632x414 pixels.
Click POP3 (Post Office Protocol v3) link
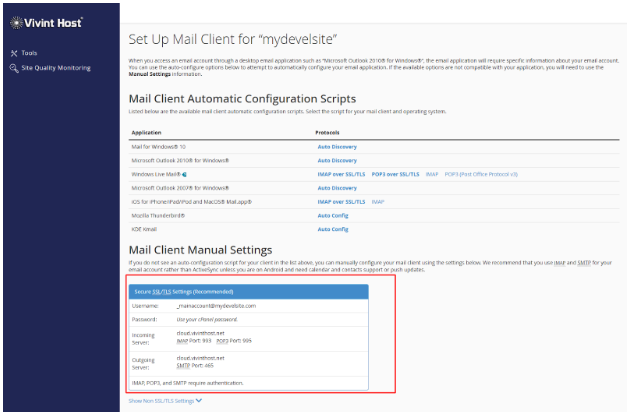pos(482,174)
